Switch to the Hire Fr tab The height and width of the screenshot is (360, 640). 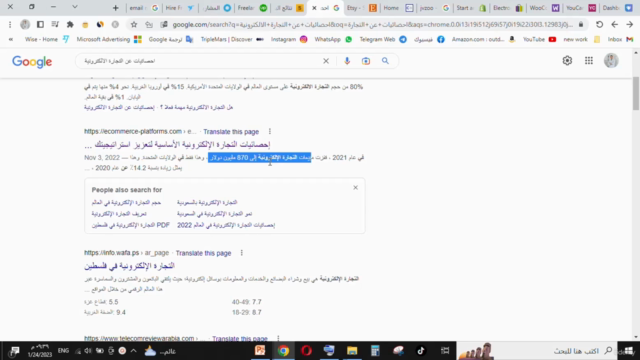click(x=180, y=8)
